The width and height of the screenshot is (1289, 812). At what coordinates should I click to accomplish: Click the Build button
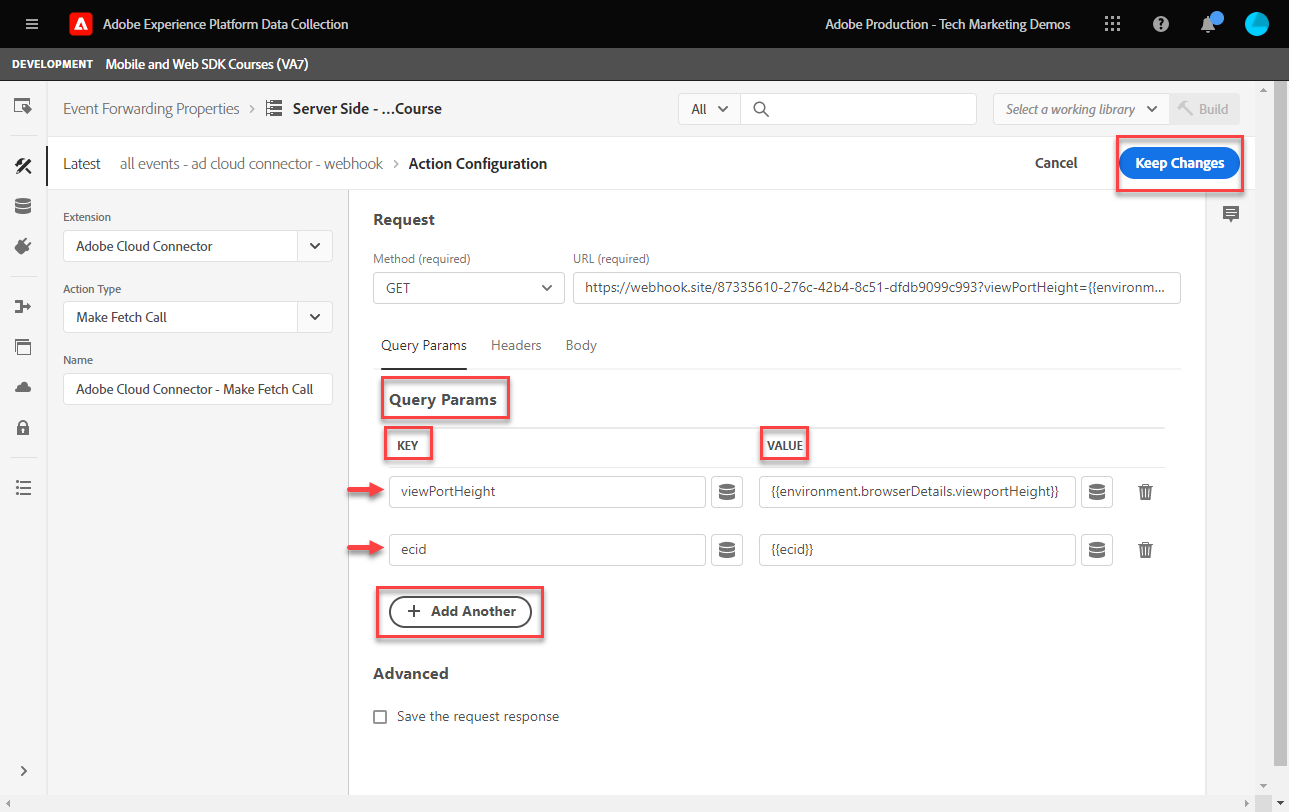1204,109
